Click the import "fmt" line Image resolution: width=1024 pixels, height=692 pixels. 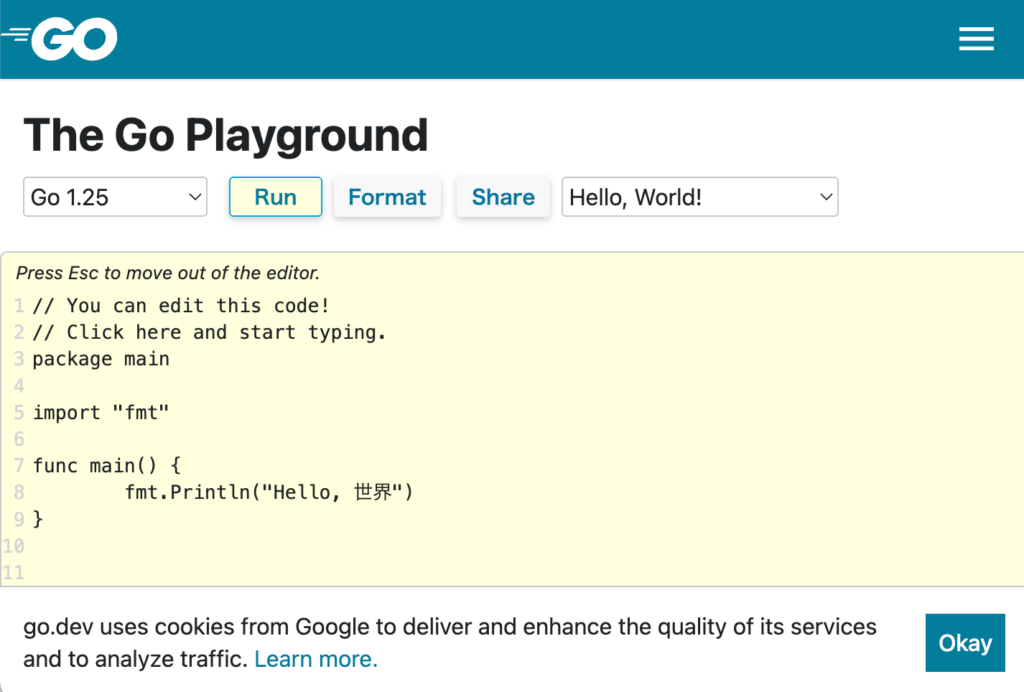95,412
